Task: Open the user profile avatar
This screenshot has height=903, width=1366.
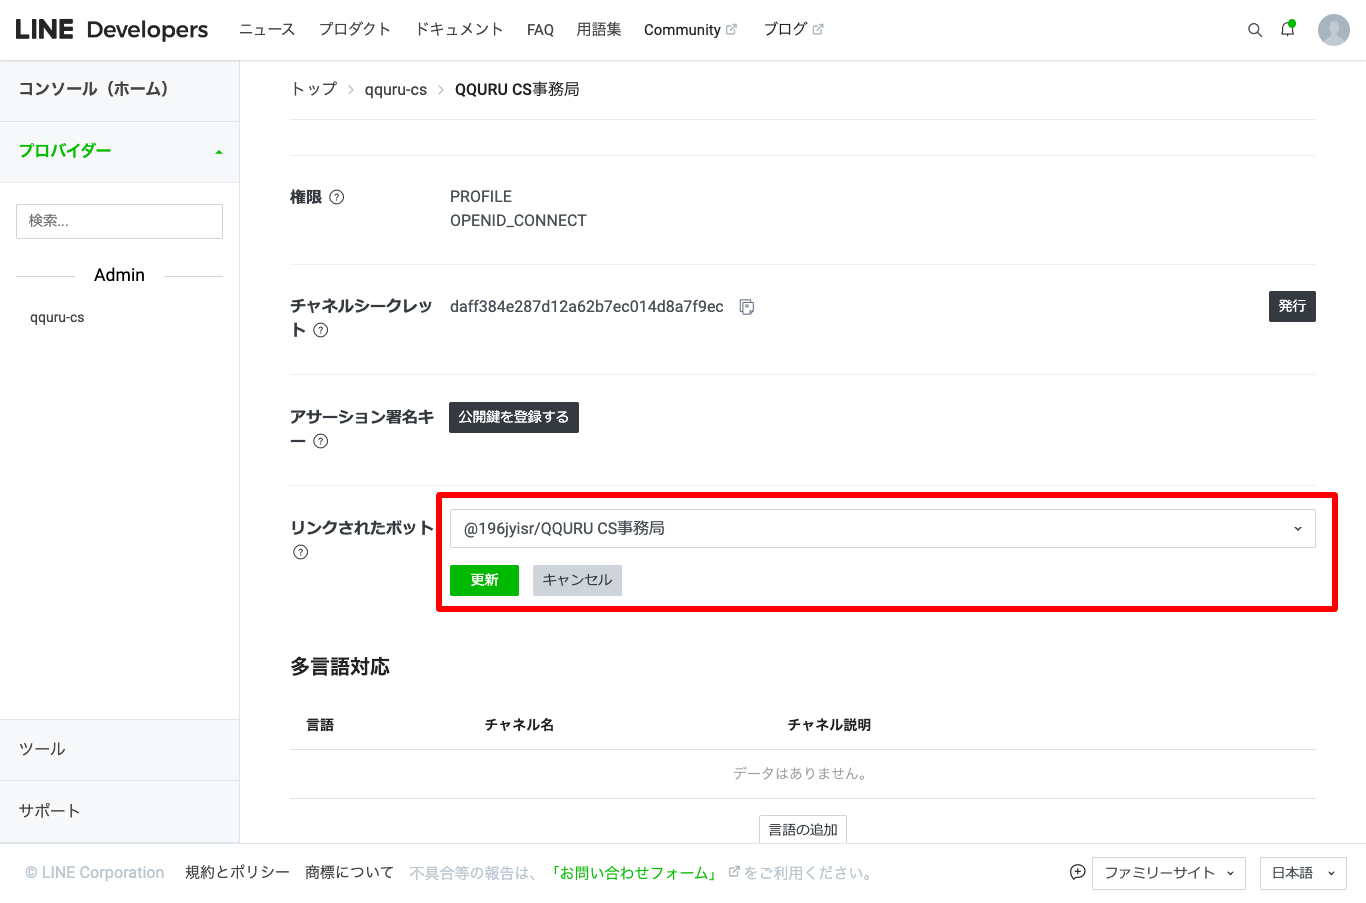Action: tap(1333, 30)
